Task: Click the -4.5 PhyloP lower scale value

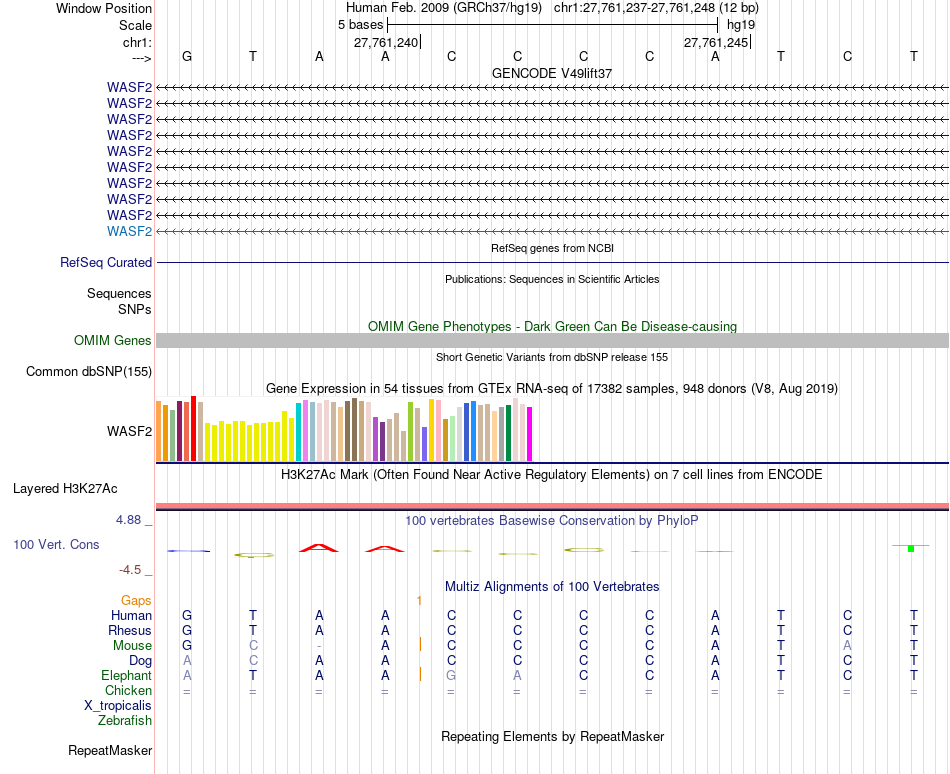Action: (x=130, y=570)
